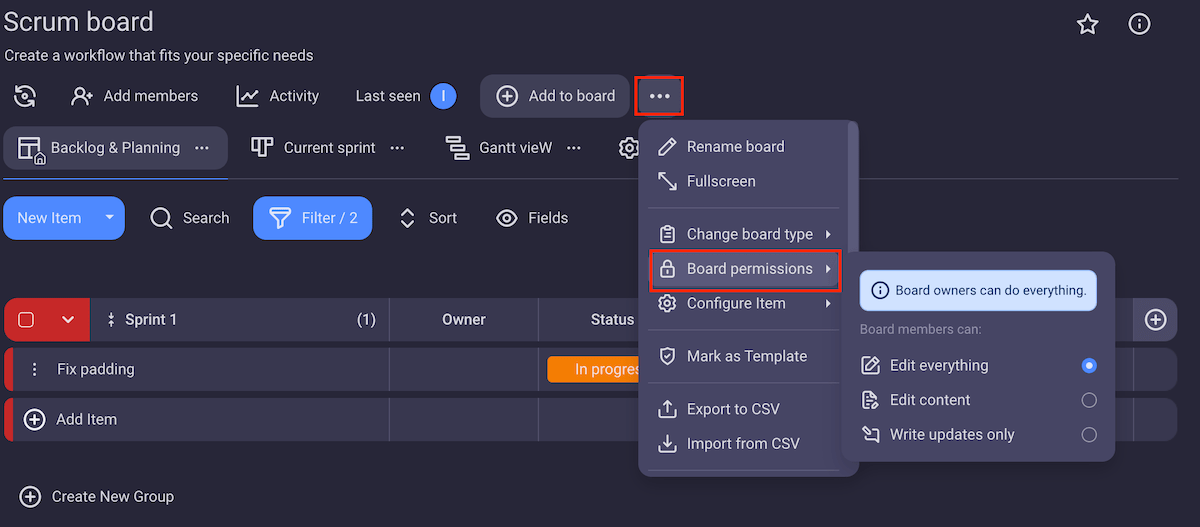Open the three-dots board options menu
Viewport: 1200px width, 527px height.
click(x=659, y=96)
